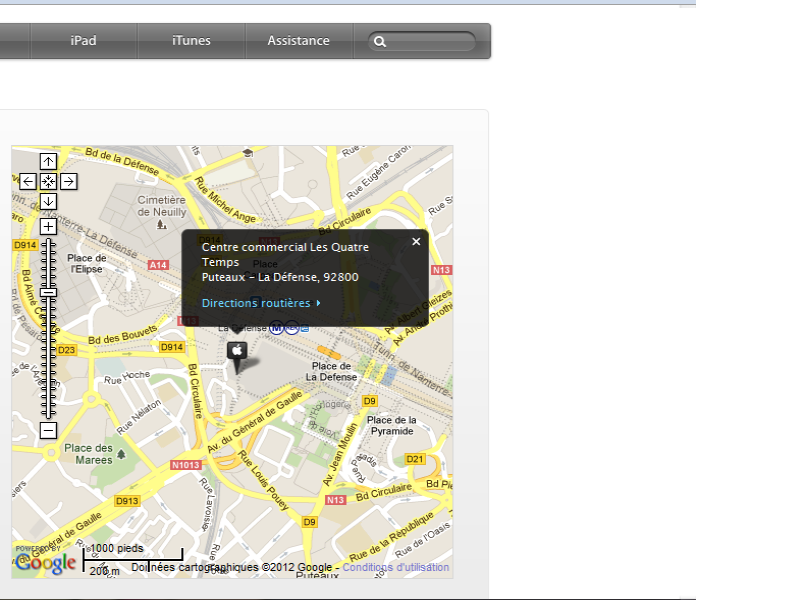Screen dimensions: 800x600
Task: Open Conditions d'utilisation link
Action: pos(395,567)
